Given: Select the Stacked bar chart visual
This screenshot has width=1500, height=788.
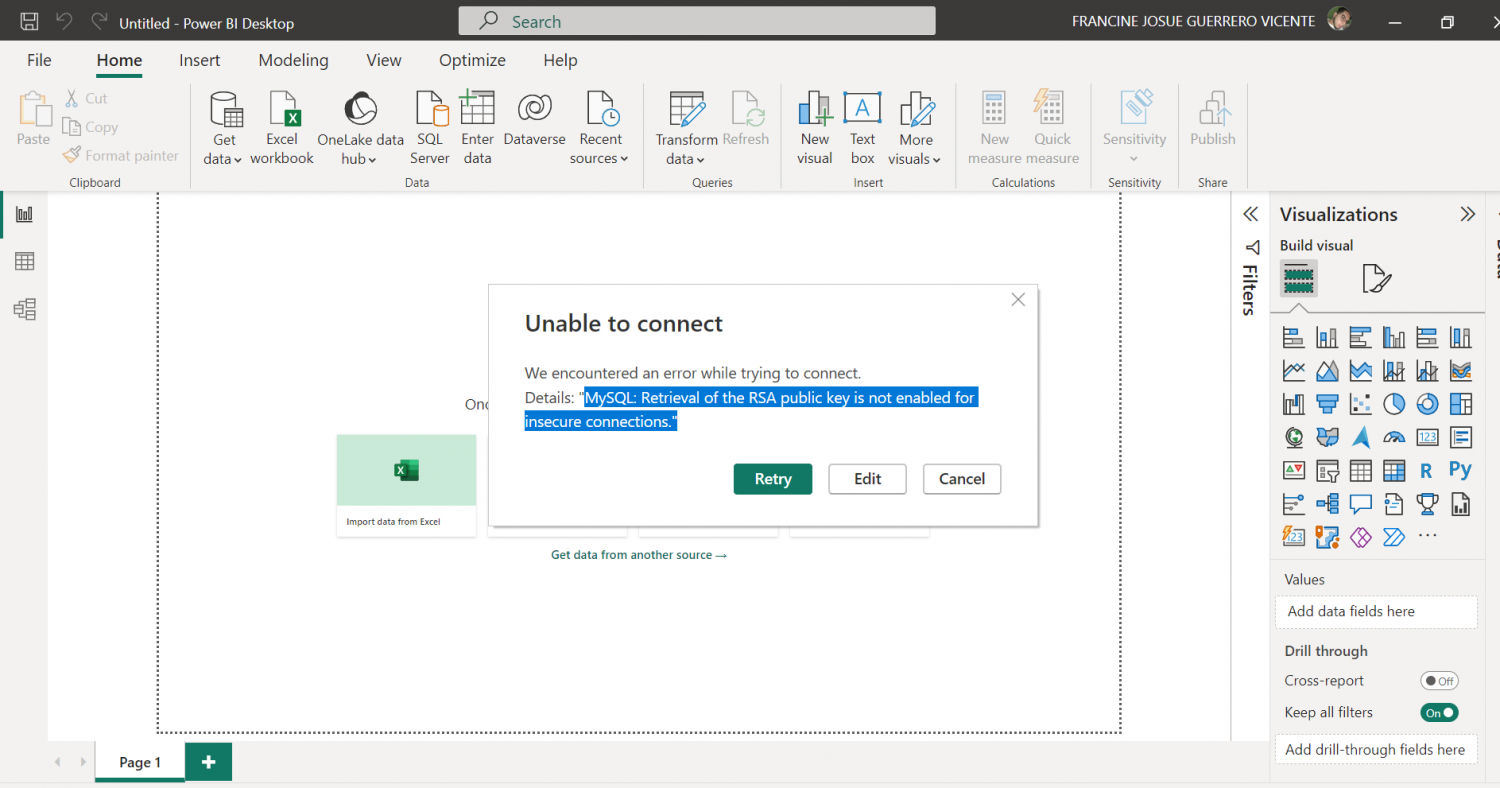Looking at the screenshot, I should click(x=1294, y=338).
